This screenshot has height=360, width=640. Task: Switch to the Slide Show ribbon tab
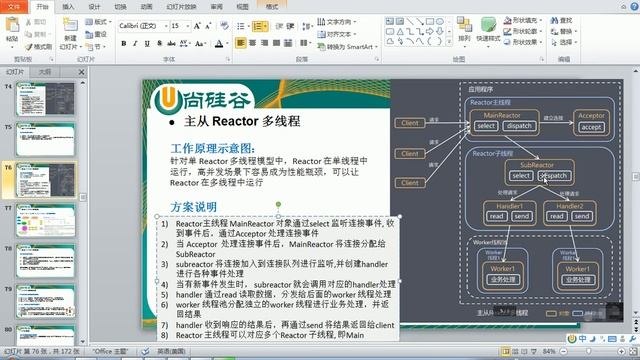(x=181, y=7)
